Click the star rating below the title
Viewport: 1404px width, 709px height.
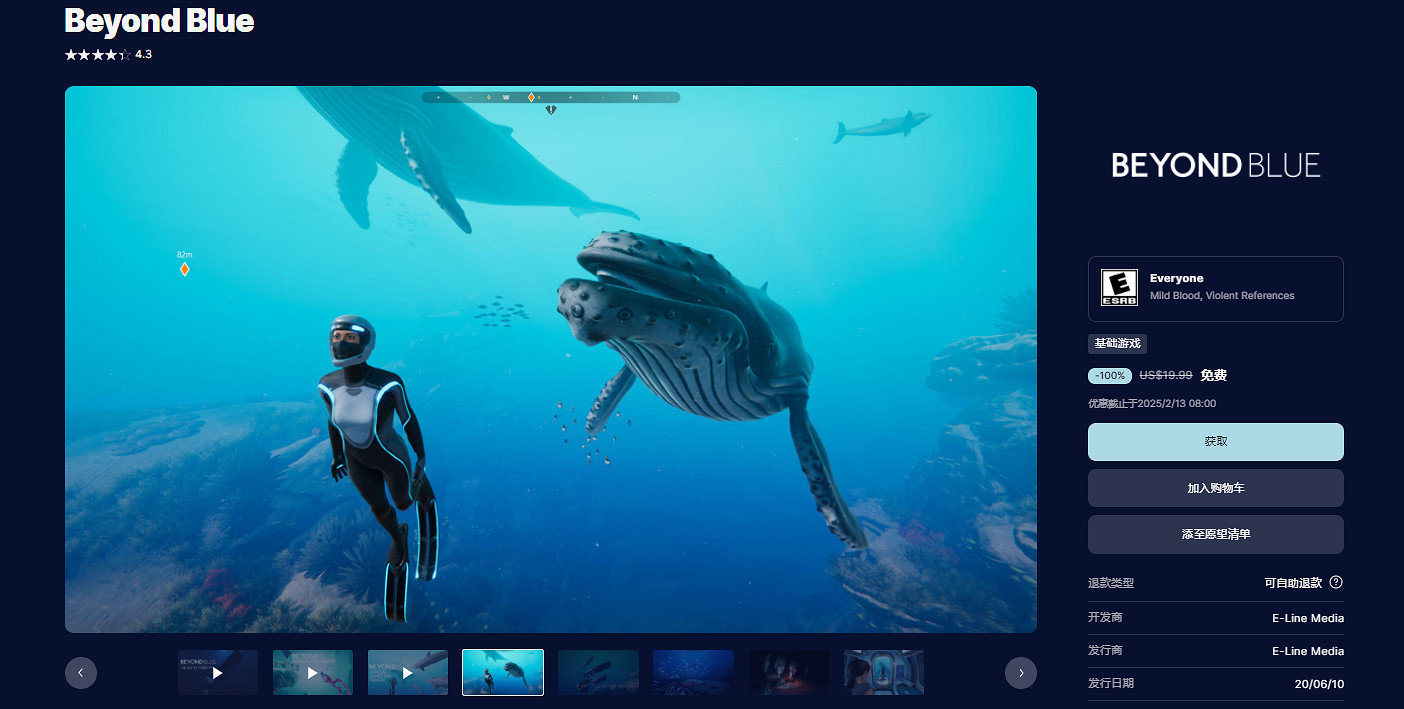click(98, 55)
